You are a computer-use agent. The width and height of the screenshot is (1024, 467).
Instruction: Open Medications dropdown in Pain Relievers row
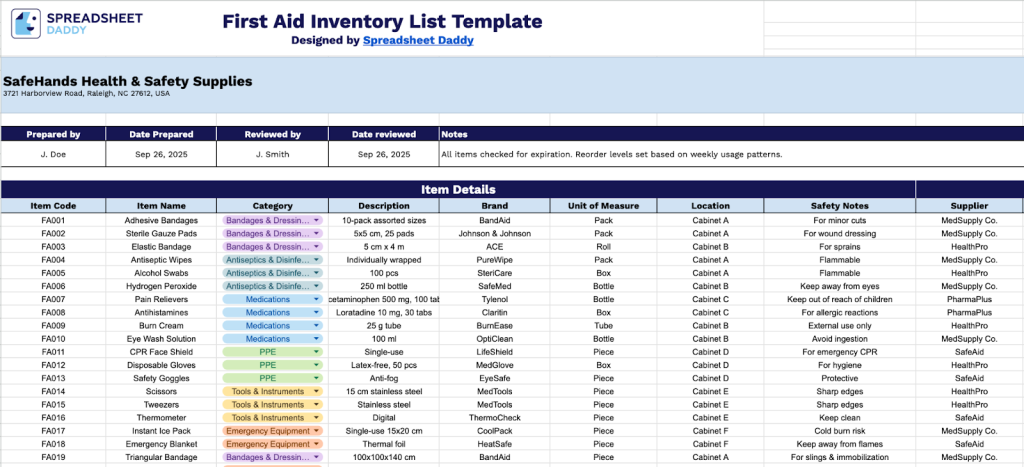317,299
